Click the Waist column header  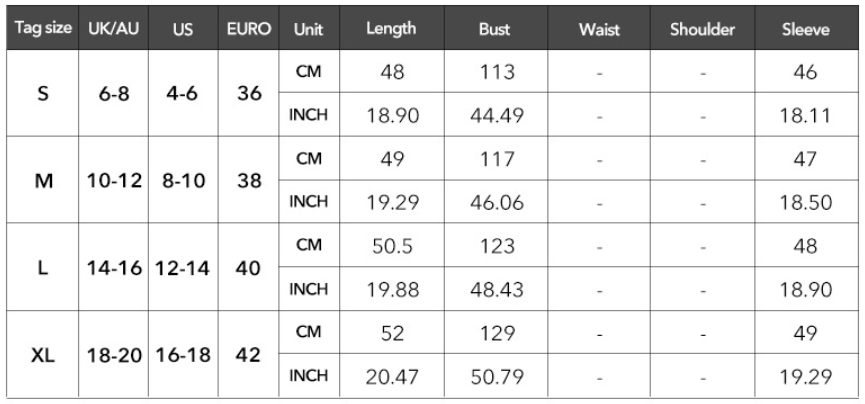[x=599, y=28]
